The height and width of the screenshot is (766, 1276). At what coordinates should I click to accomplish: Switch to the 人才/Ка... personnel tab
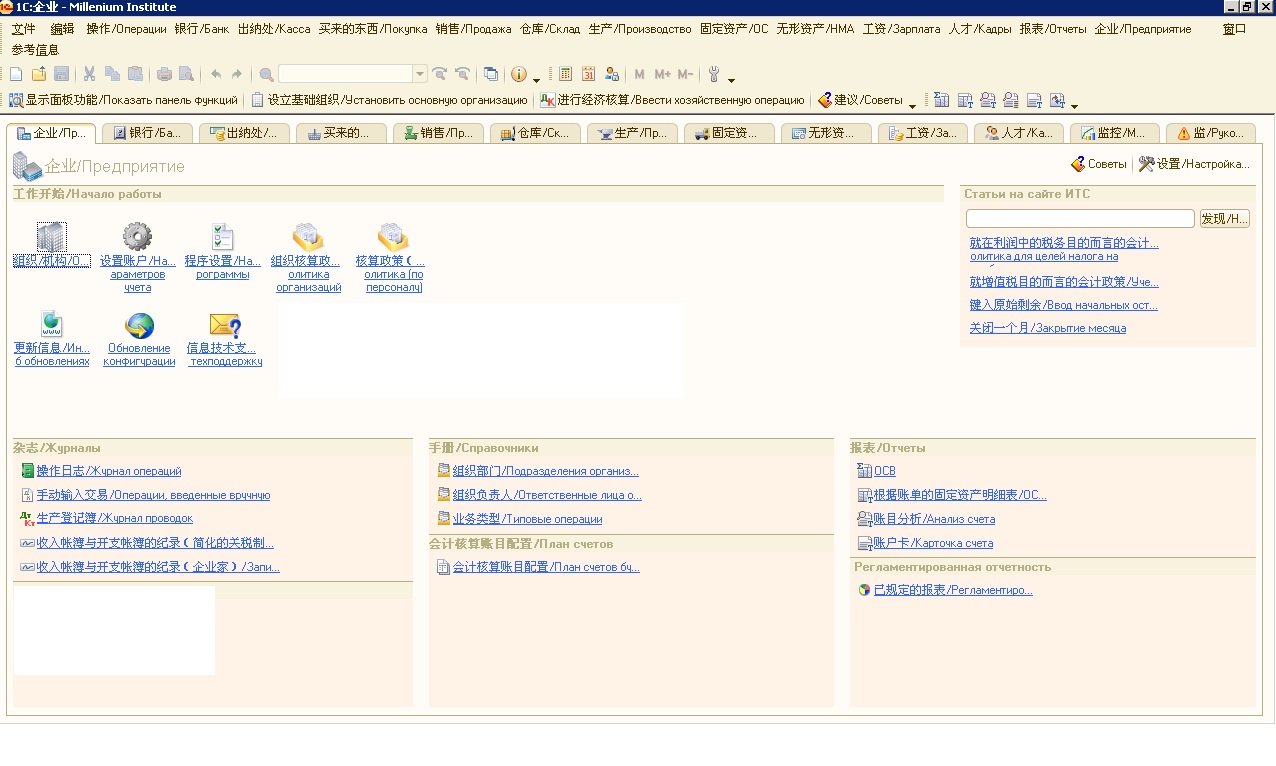pyautogui.click(x=1018, y=133)
